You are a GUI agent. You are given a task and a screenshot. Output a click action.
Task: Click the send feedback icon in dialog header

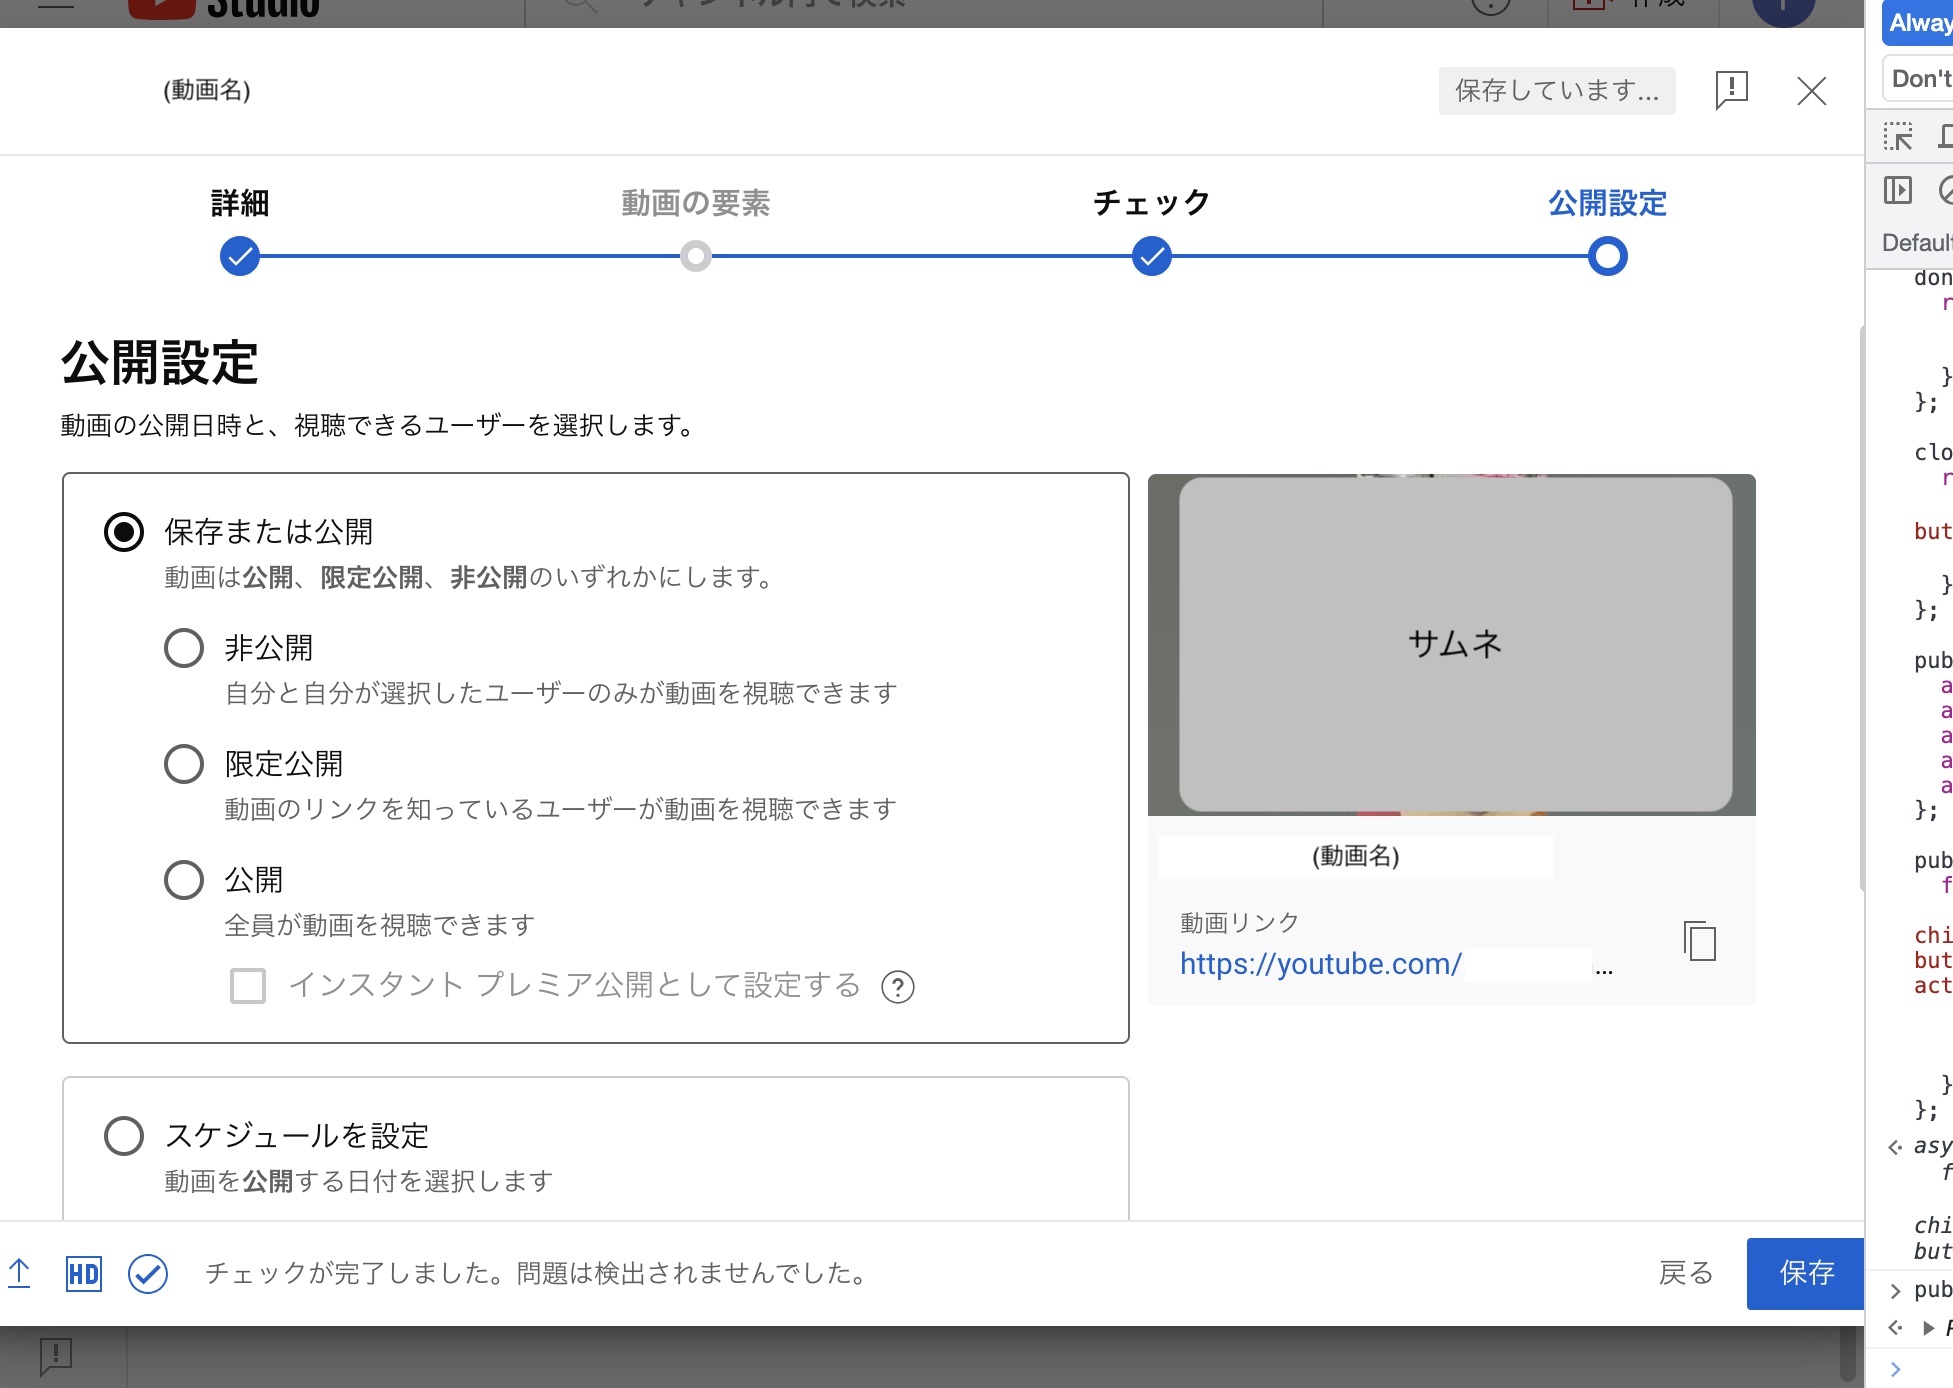coord(1731,91)
